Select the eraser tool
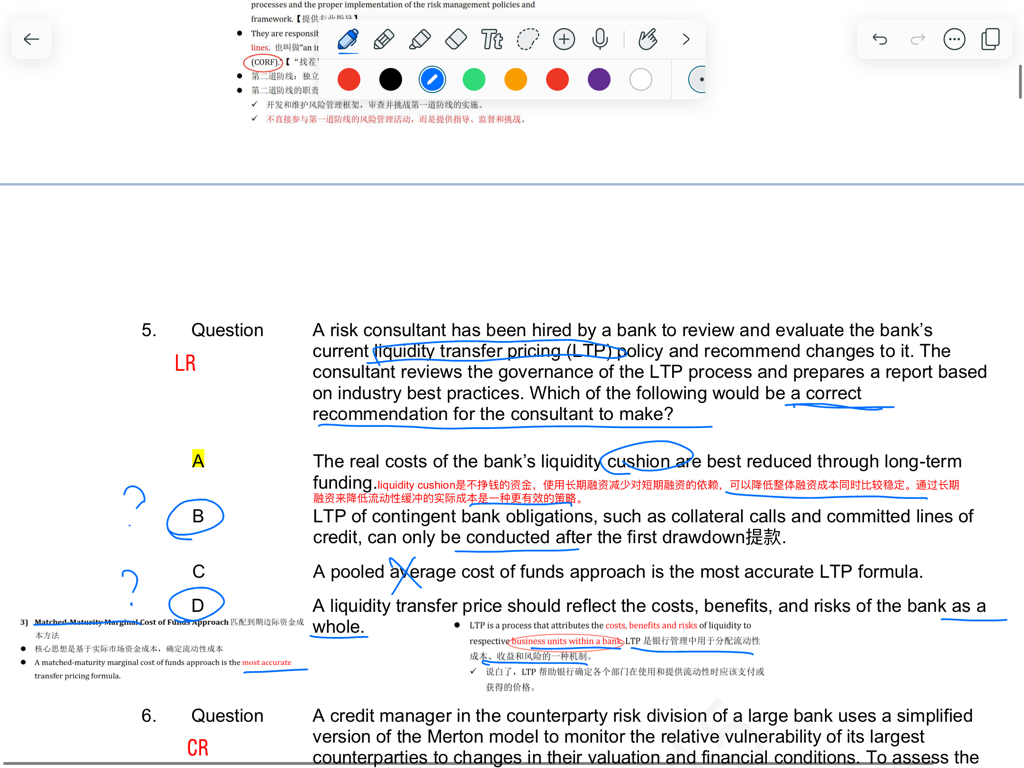Viewport: 1024px width, 768px height. click(x=456, y=39)
